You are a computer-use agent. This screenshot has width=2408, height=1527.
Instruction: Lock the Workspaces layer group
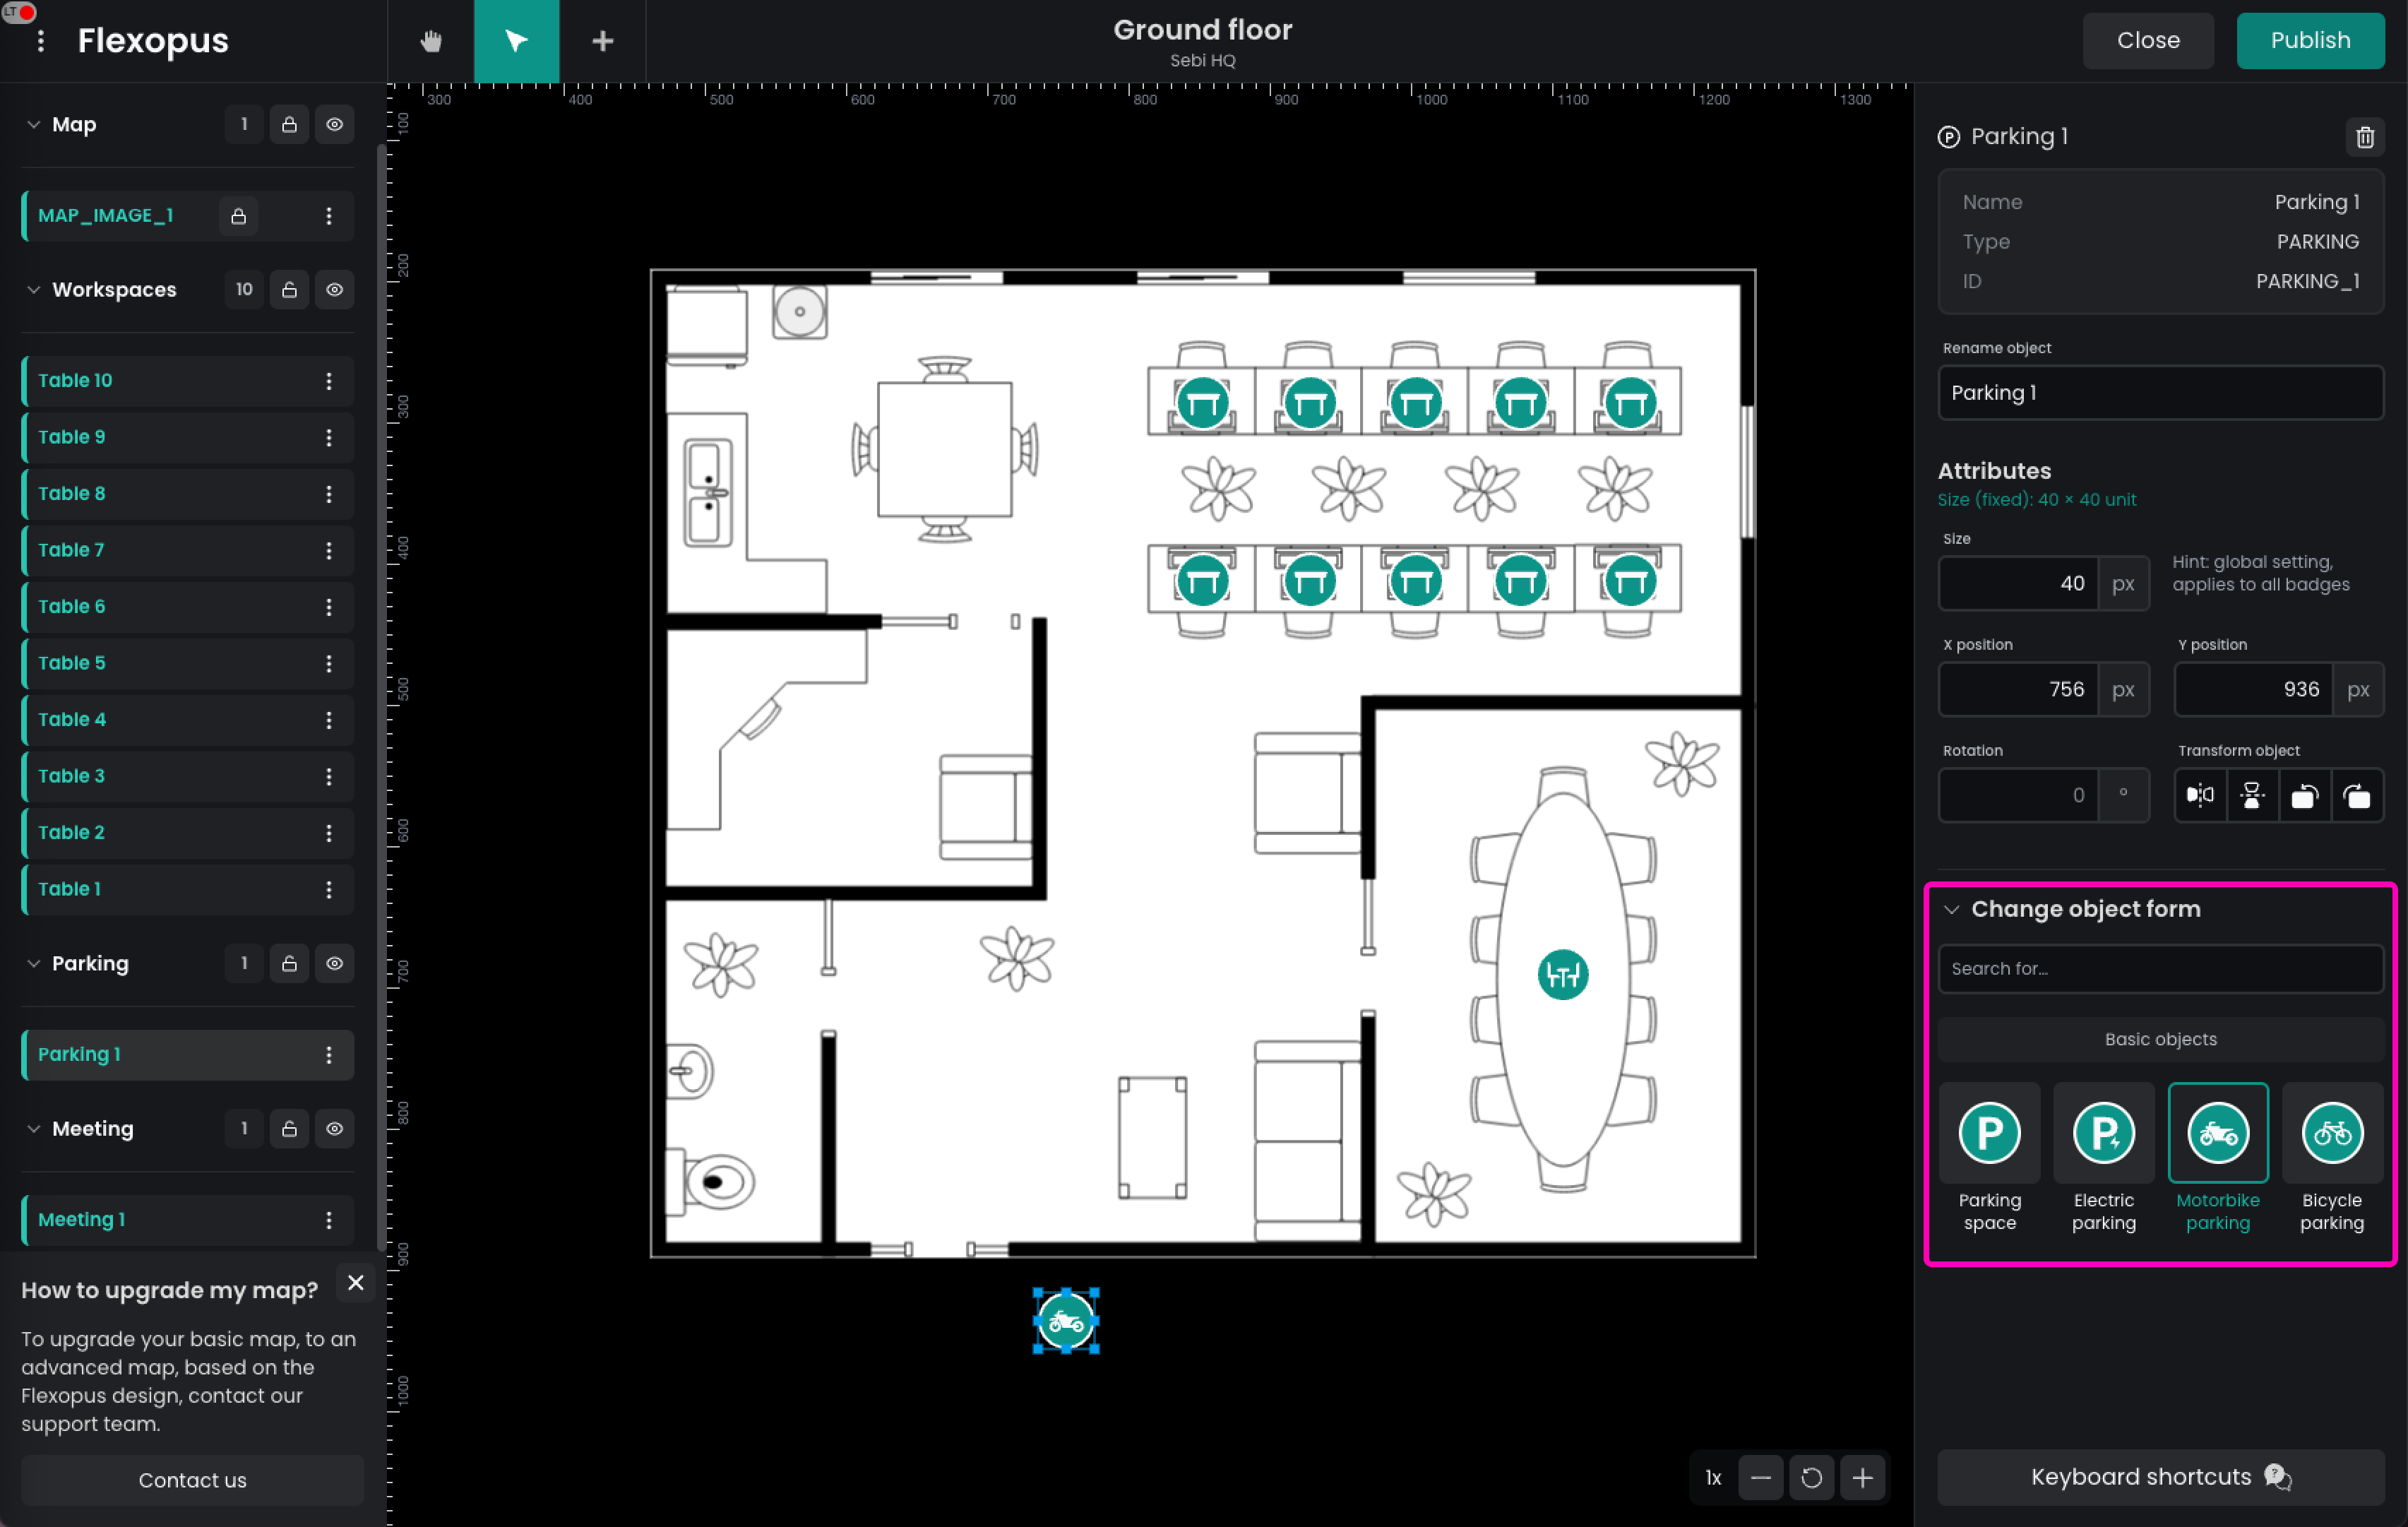289,290
